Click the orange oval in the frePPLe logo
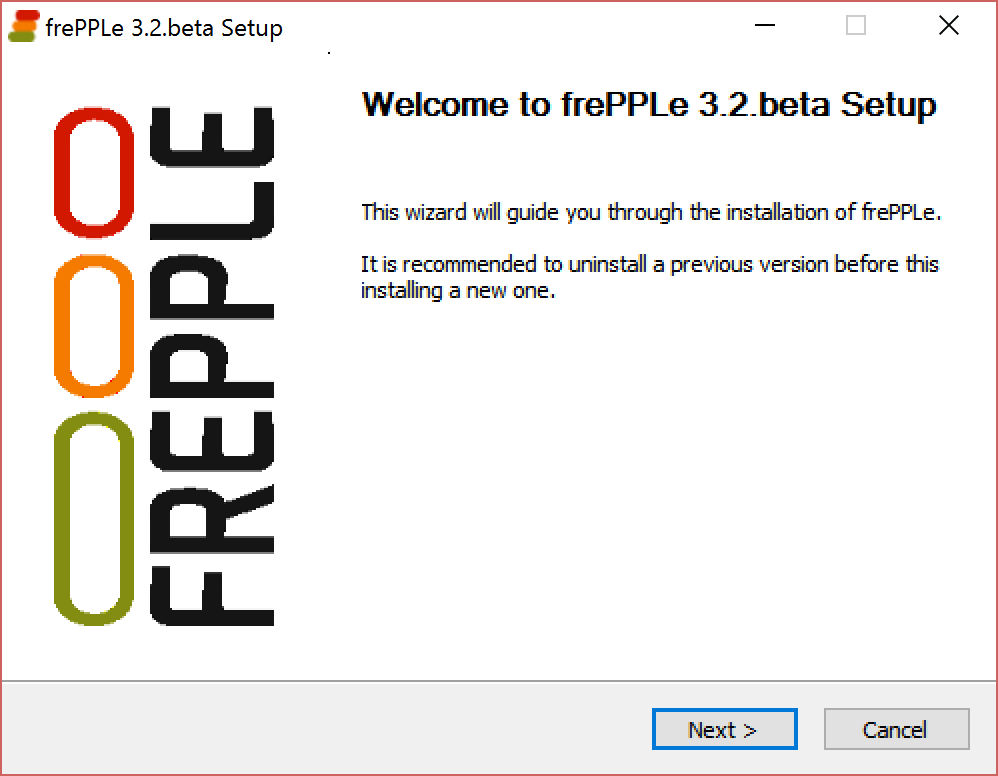 click(93, 325)
